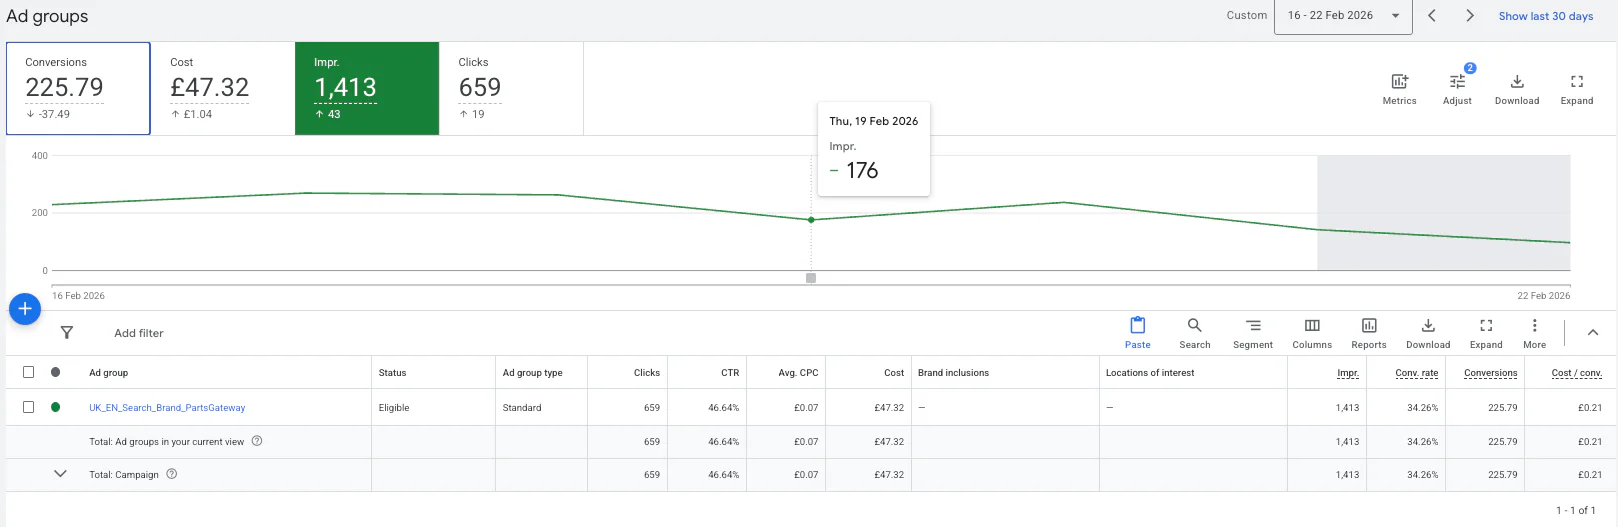This screenshot has width=1618, height=527.
Task: Click the Standard ad group type cell
Action: (x=522, y=408)
